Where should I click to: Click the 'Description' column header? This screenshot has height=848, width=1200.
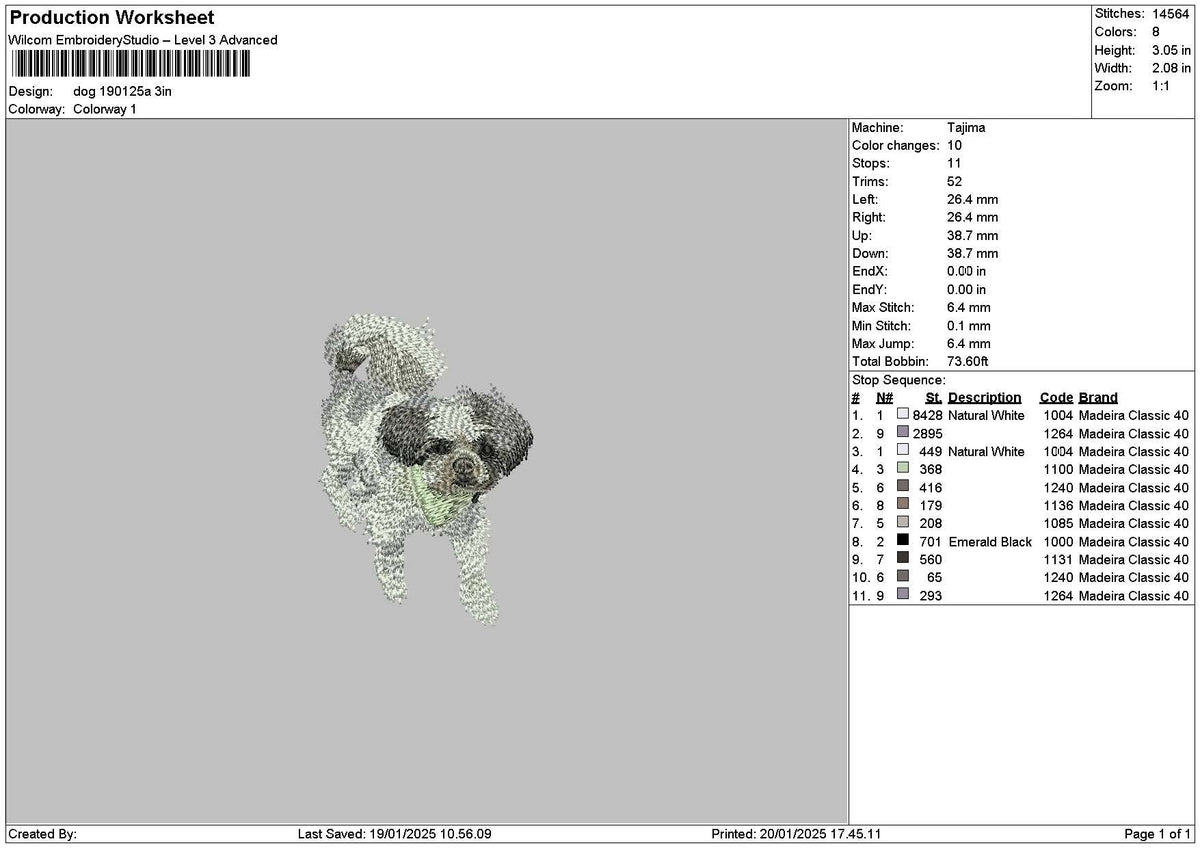[x=985, y=398]
